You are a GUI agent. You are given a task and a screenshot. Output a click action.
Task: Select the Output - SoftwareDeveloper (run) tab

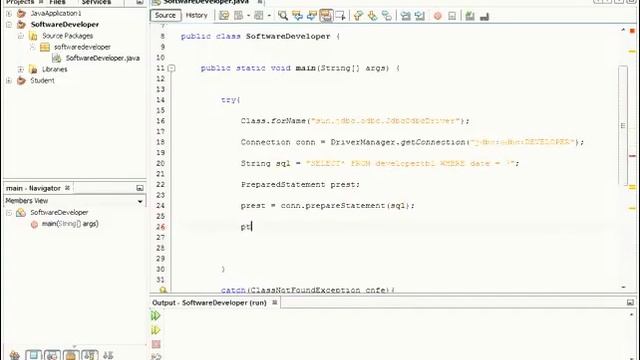(x=209, y=302)
